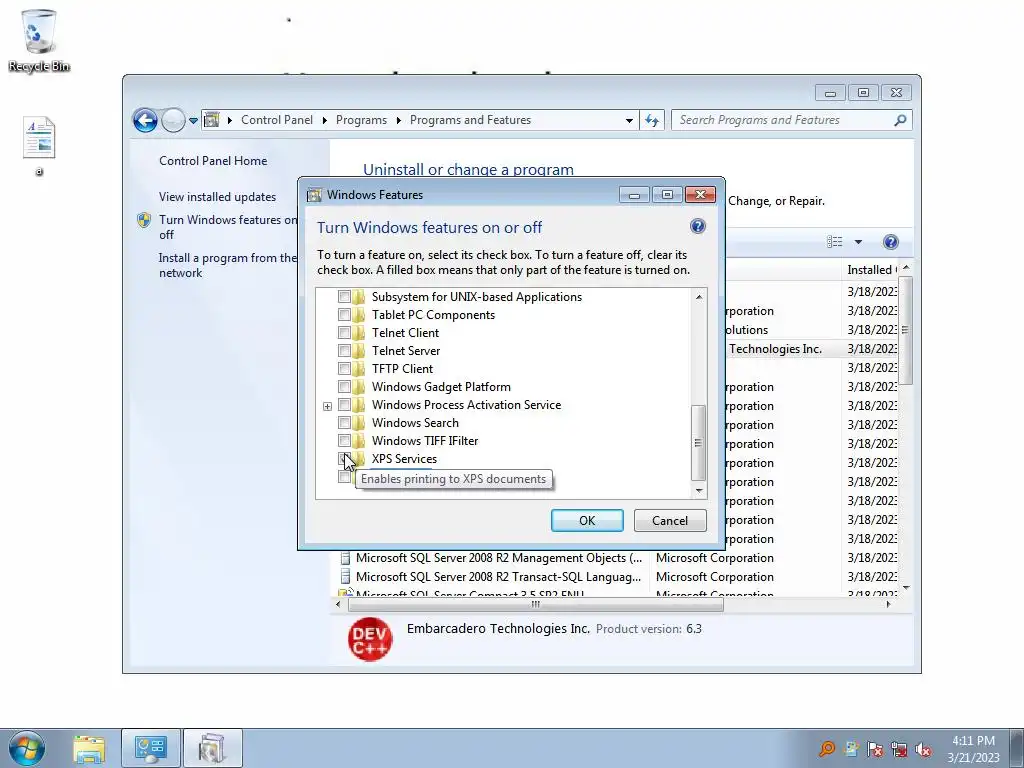The width and height of the screenshot is (1024, 768).
Task: Switch to Control Panel taskbar button
Action: tap(151, 748)
